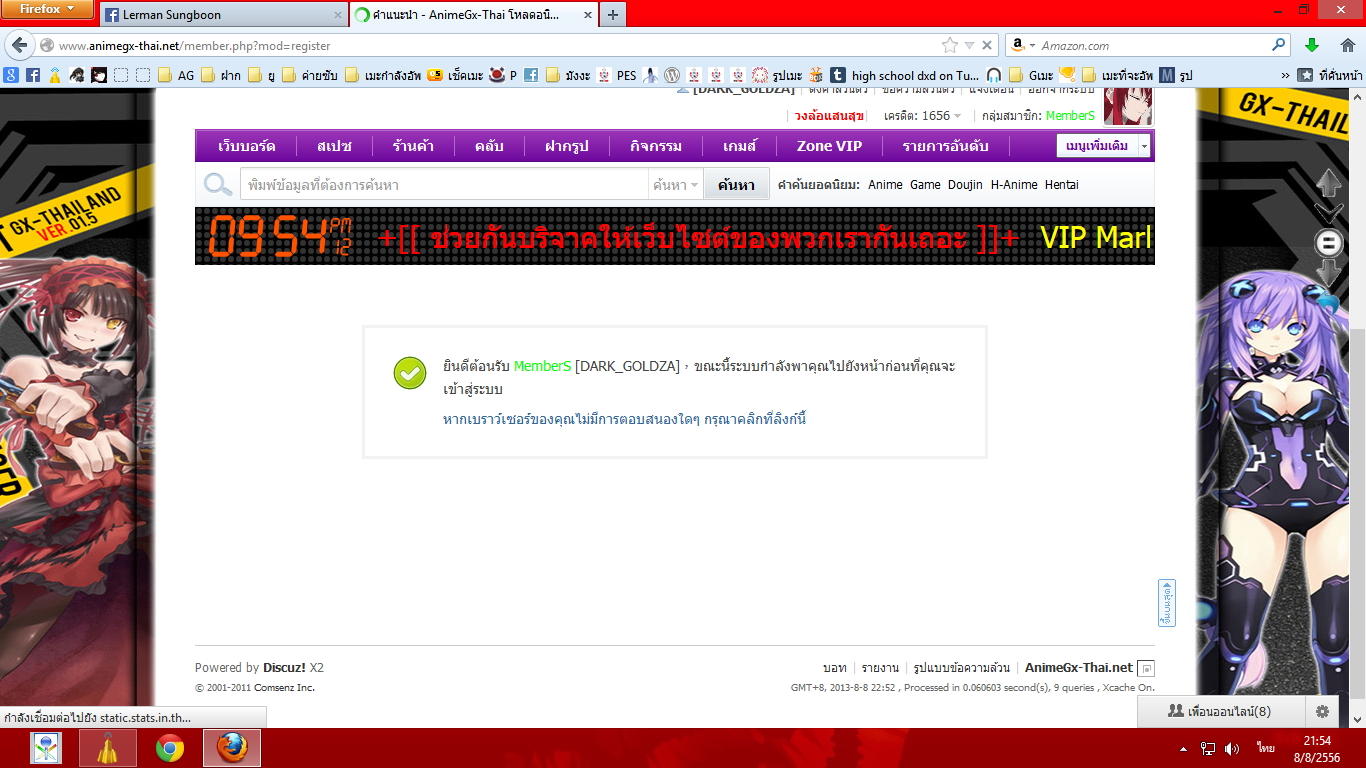Open the กิจกรรม navigation menu item
This screenshot has width=1366, height=768.
coord(656,146)
